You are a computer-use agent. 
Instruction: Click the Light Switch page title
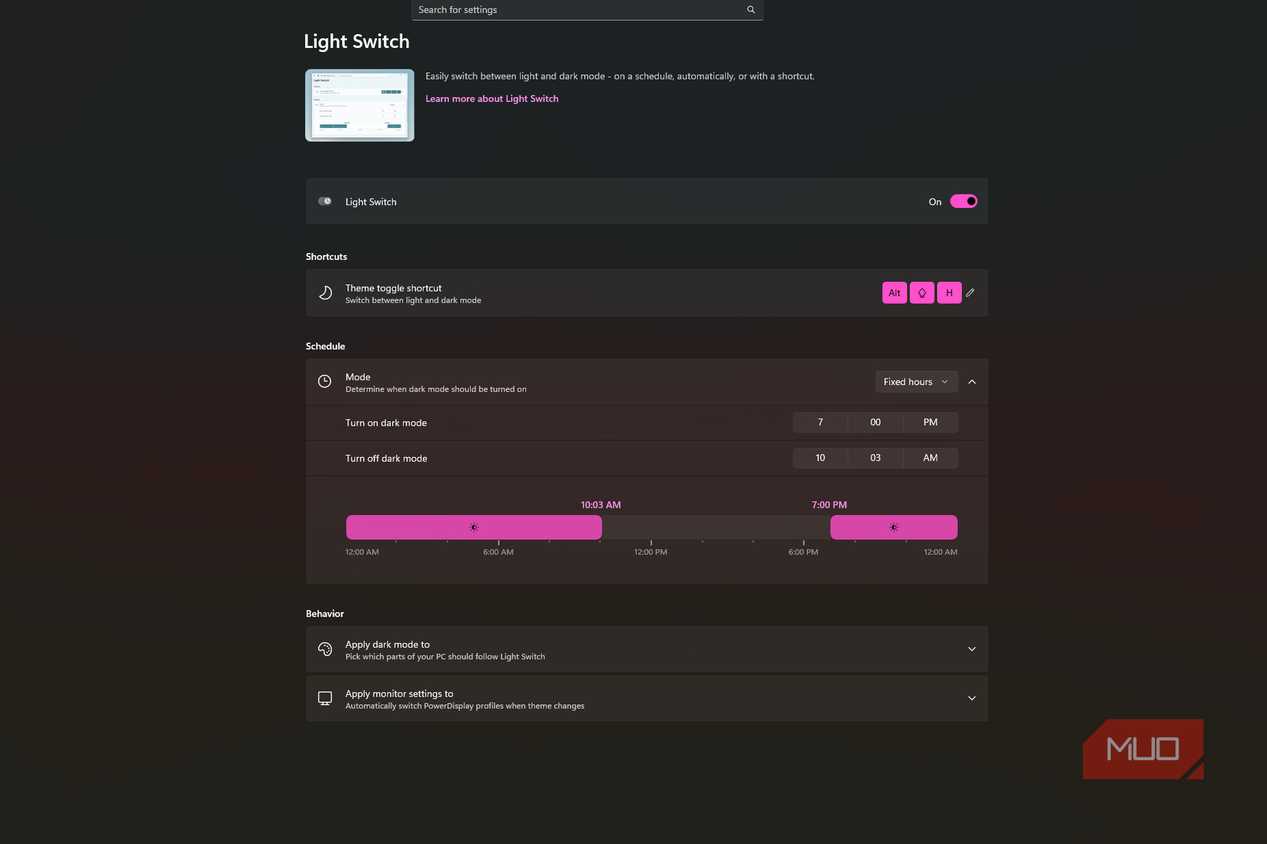pyautogui.click(x=357, y=42)
